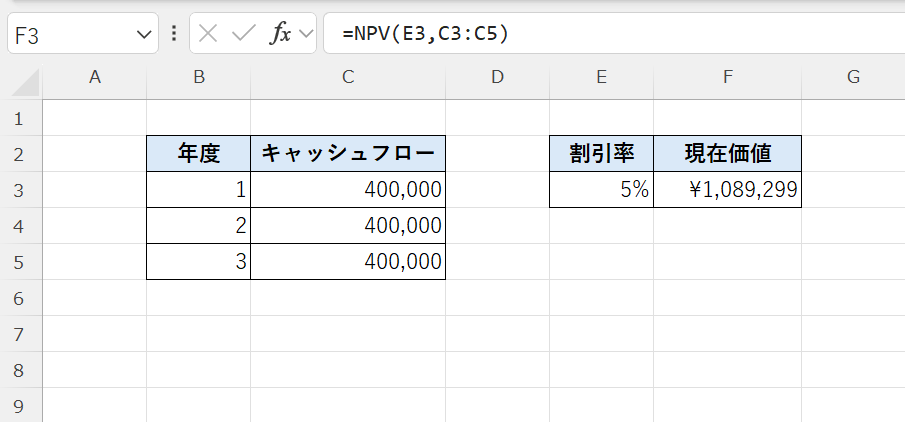Select the 年度 header cell
The height and width of the screenshot is (422, 905).
coord(198,154)
